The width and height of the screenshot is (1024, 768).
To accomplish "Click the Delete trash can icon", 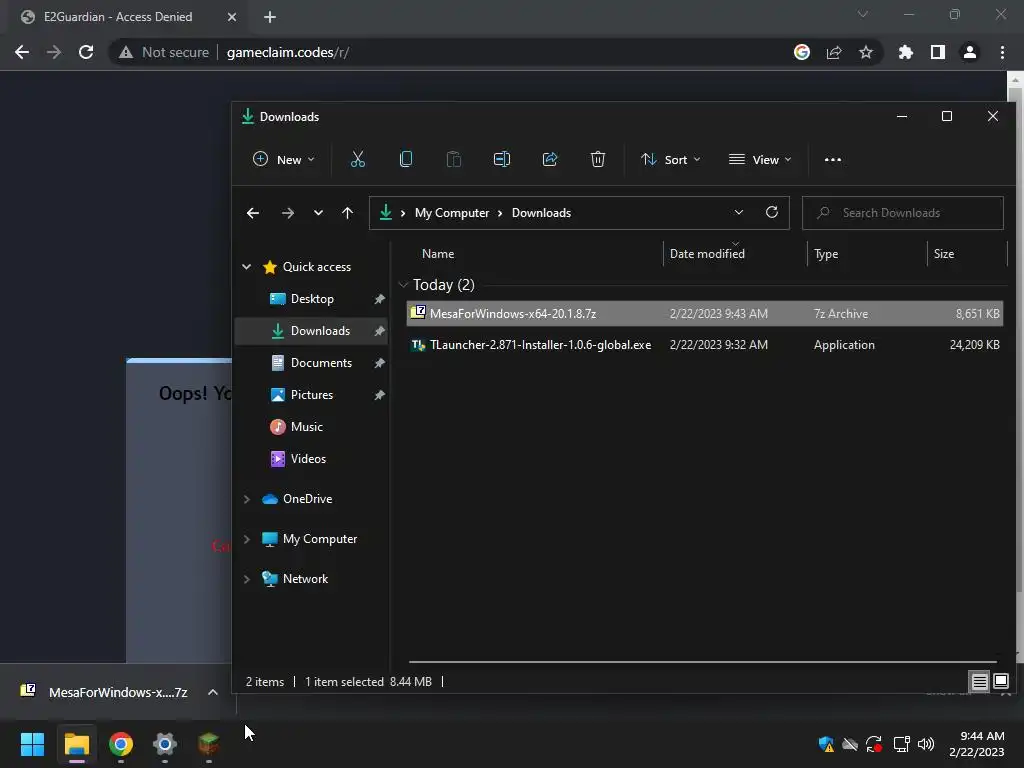I will [598, 159].
